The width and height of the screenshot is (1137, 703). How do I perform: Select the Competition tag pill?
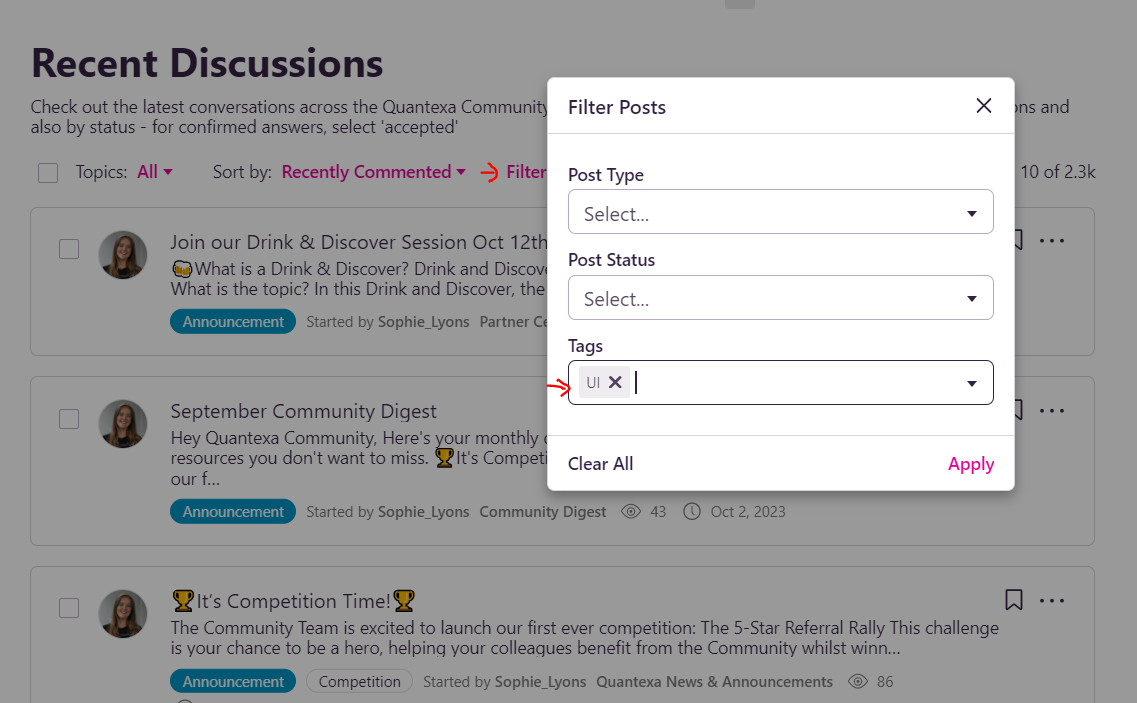(x=360, y=681)
